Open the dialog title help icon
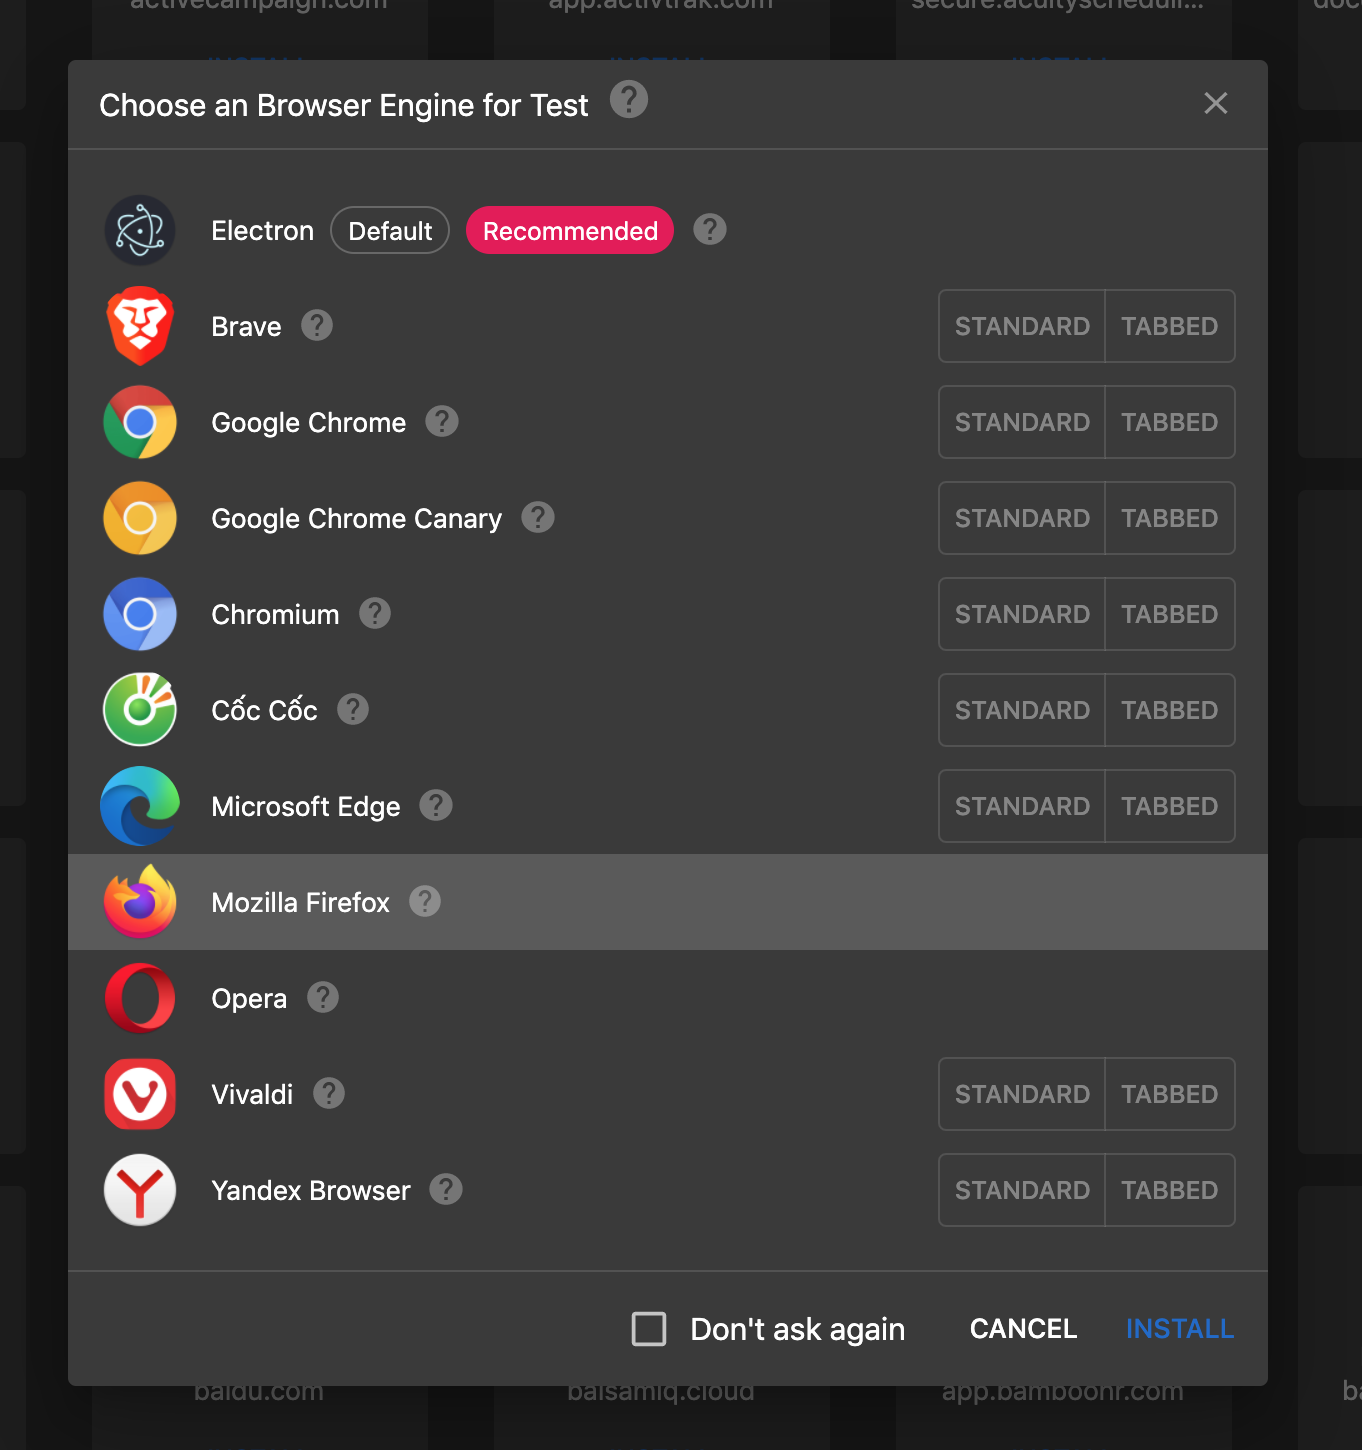The width and height of the screenshot is (1362, 1450). tap(629, 99)
